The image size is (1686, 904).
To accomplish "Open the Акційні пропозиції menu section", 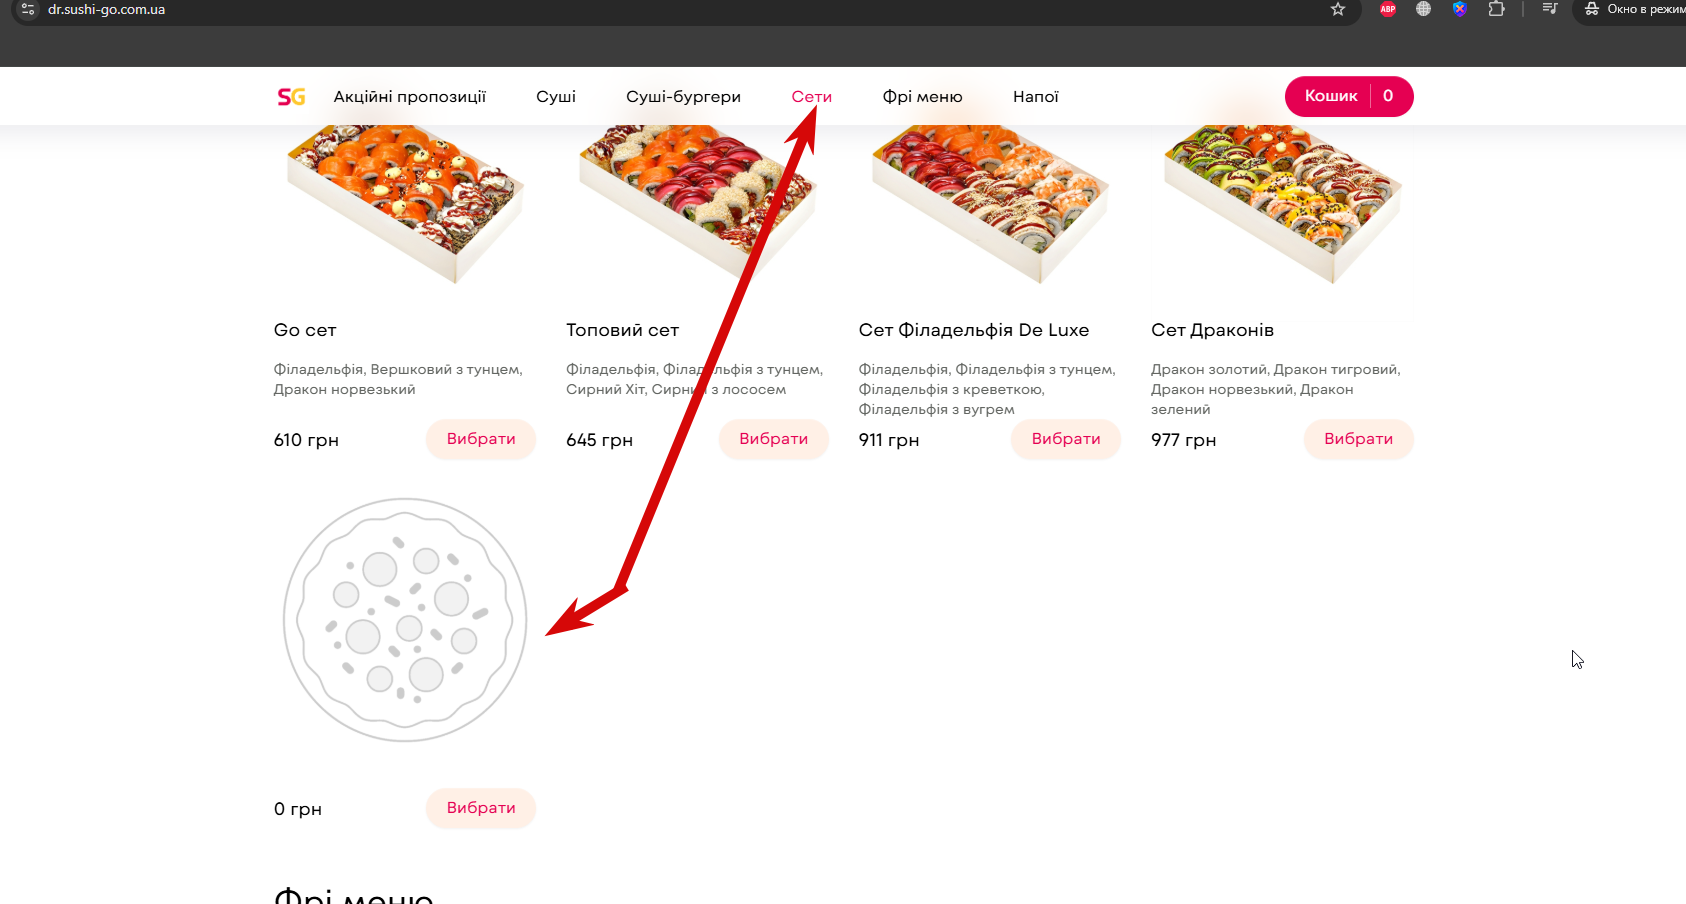I will click(x=410, y=97).
